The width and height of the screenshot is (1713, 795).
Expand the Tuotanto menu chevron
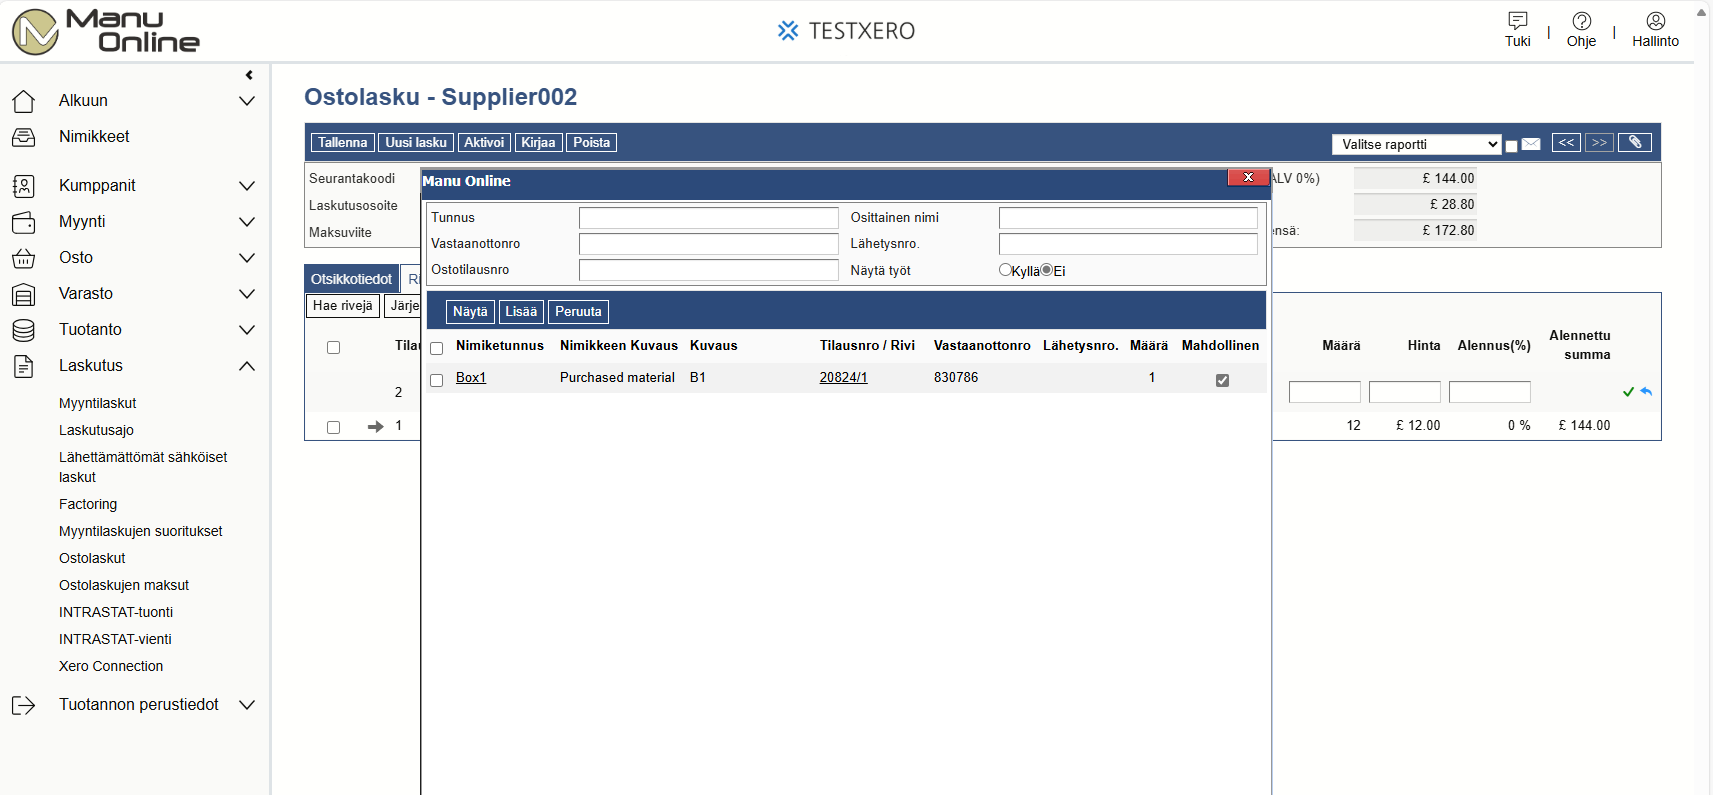coord(247,330)
